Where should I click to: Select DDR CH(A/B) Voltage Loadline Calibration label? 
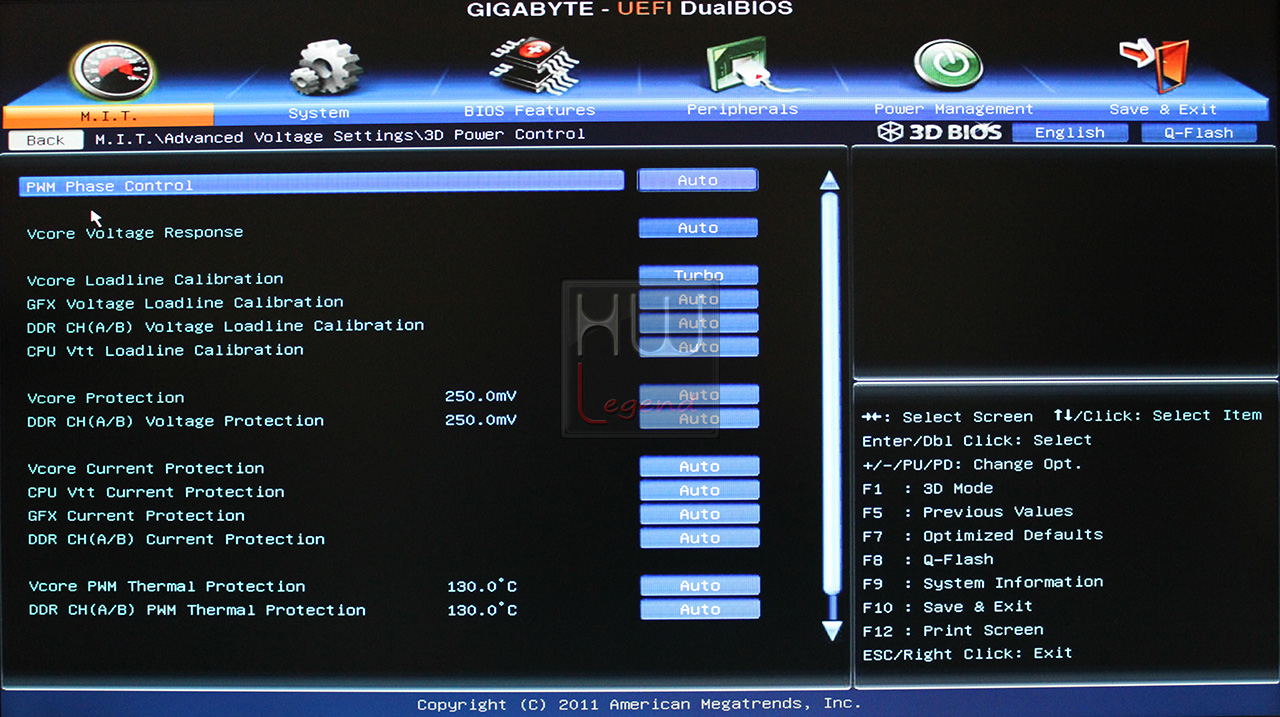coord(225,326)
